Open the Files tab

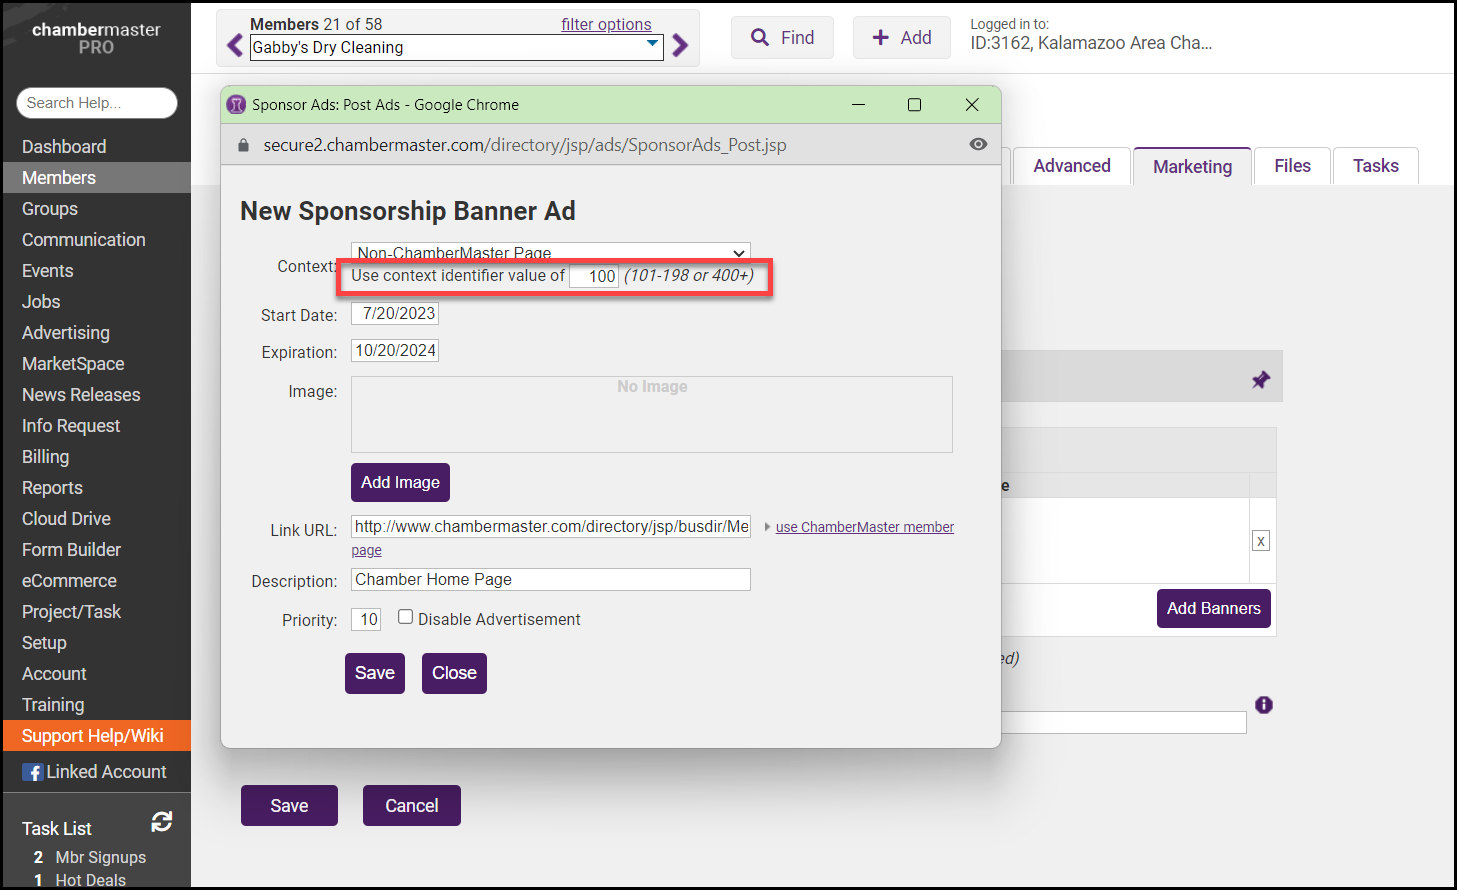pos(1292,166)
